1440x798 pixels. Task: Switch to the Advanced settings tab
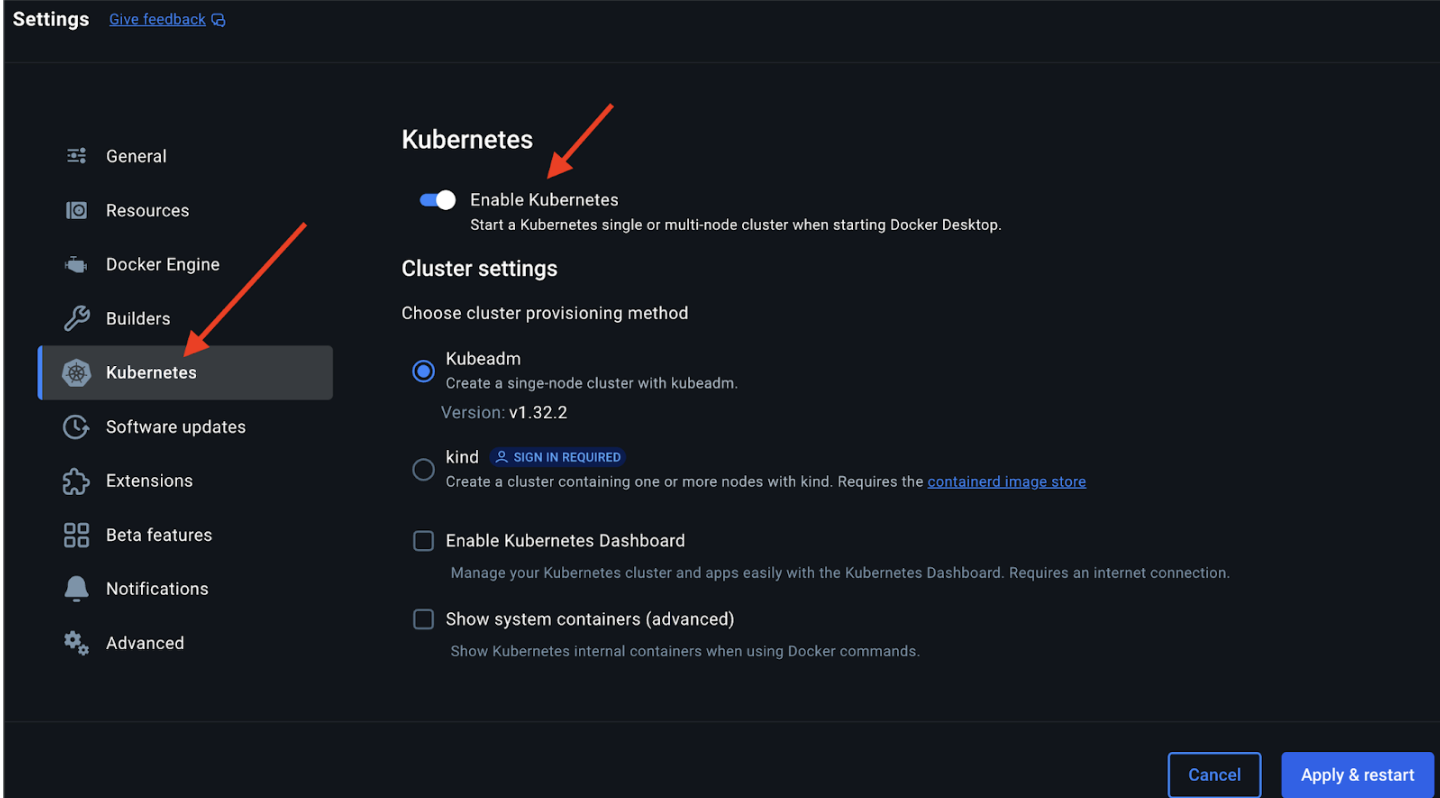click(x=145, y=643)
